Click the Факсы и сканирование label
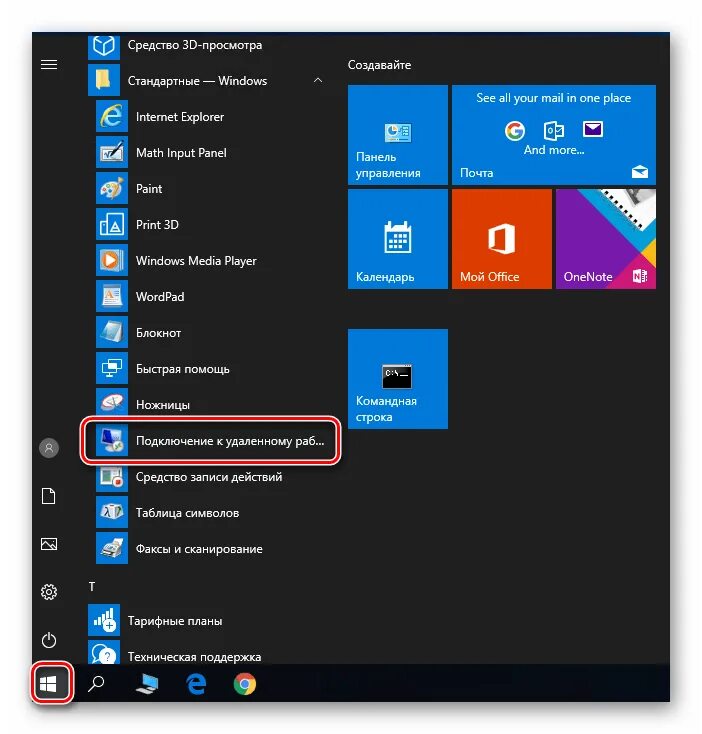The width and height of the screenshot is (702, 734). (199, 549)
